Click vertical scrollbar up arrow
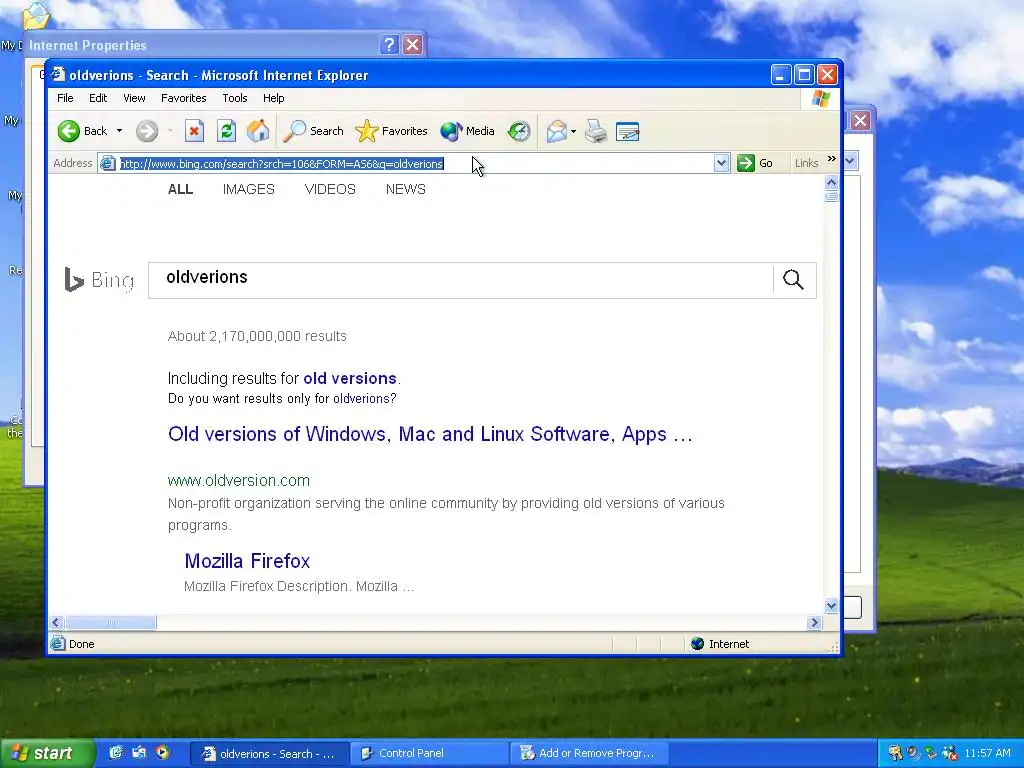This screenshot has height=768, width=1024. tap(831, 182)
